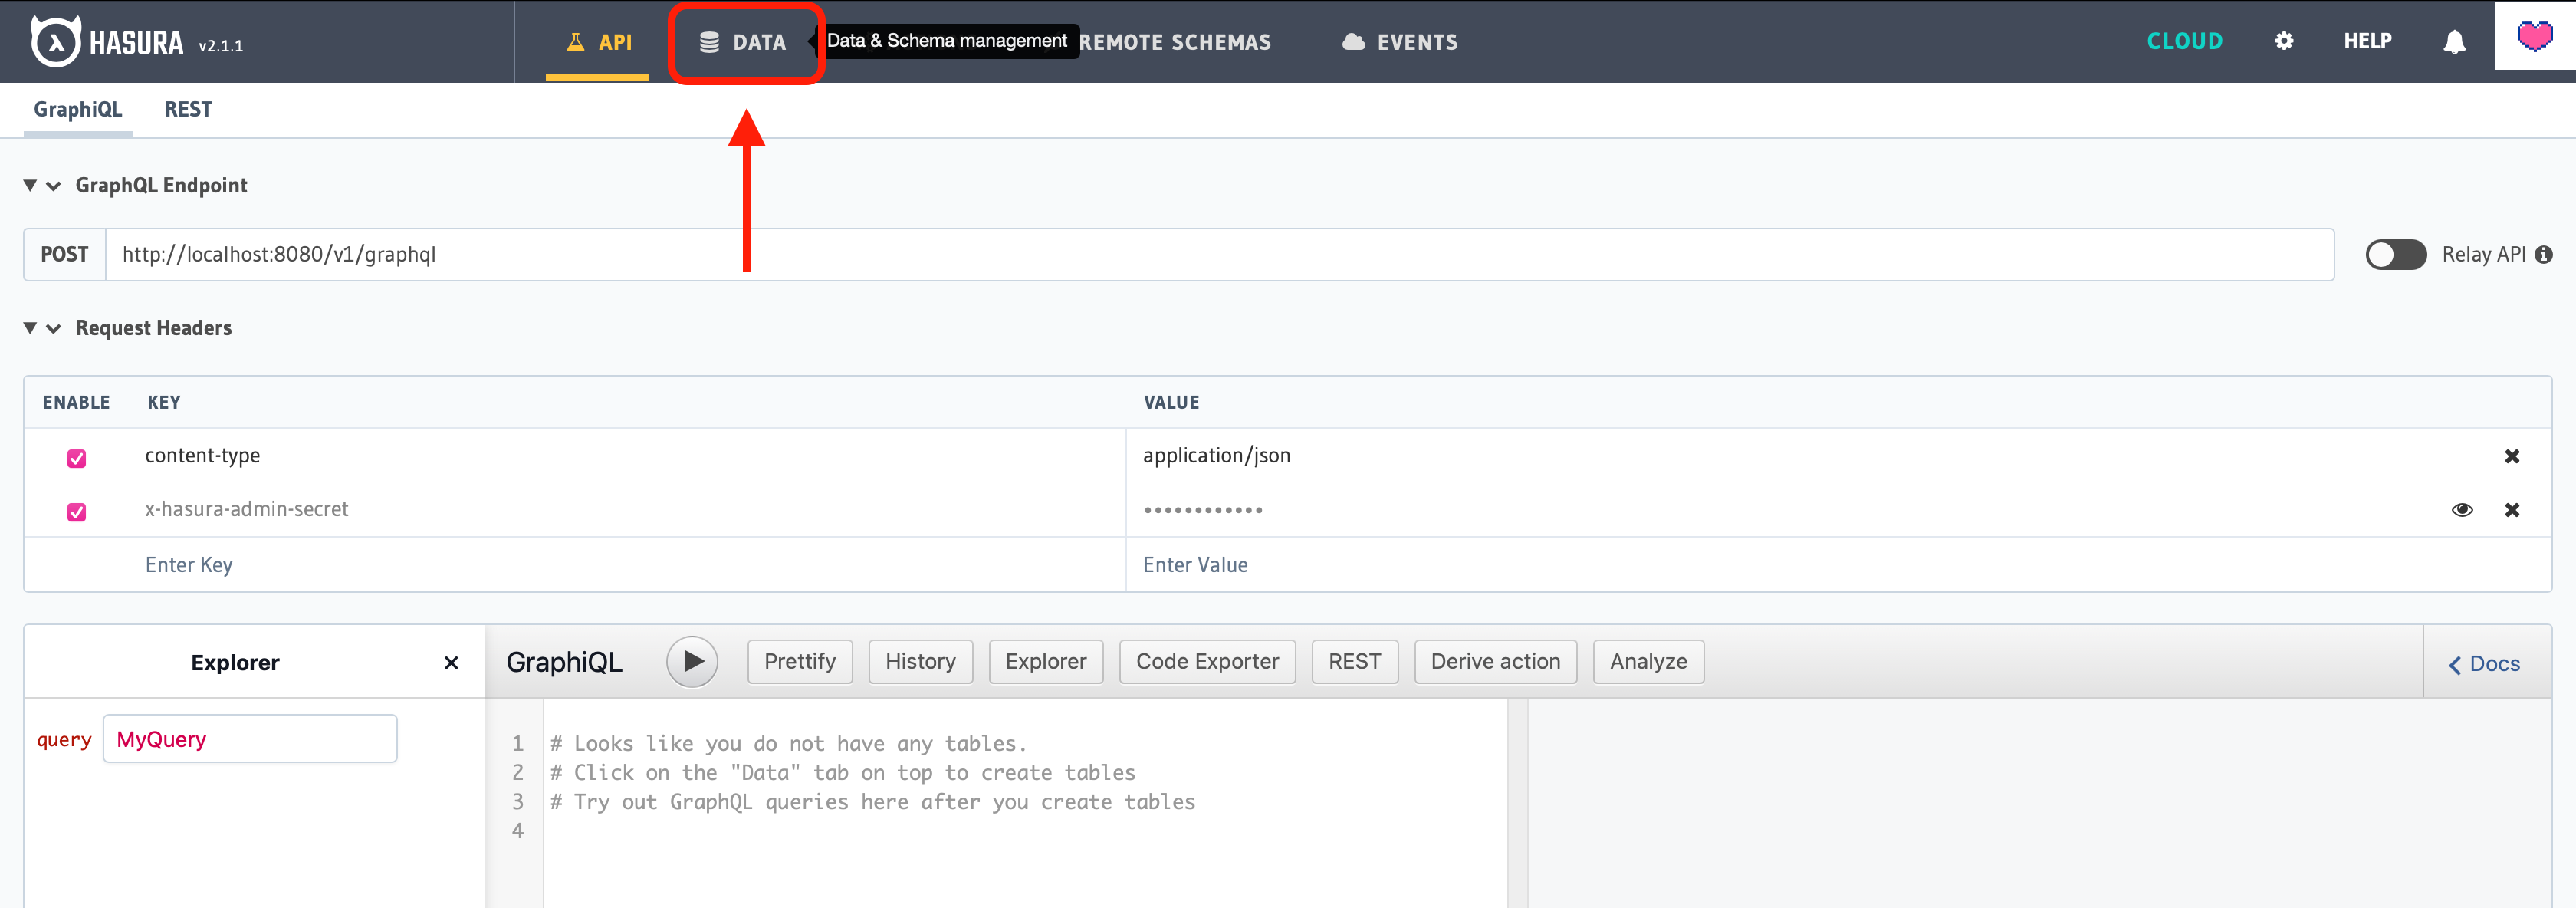Click the pink heart icon
The width and height of the screenshot is (2576, 908).
point(2534,37)
